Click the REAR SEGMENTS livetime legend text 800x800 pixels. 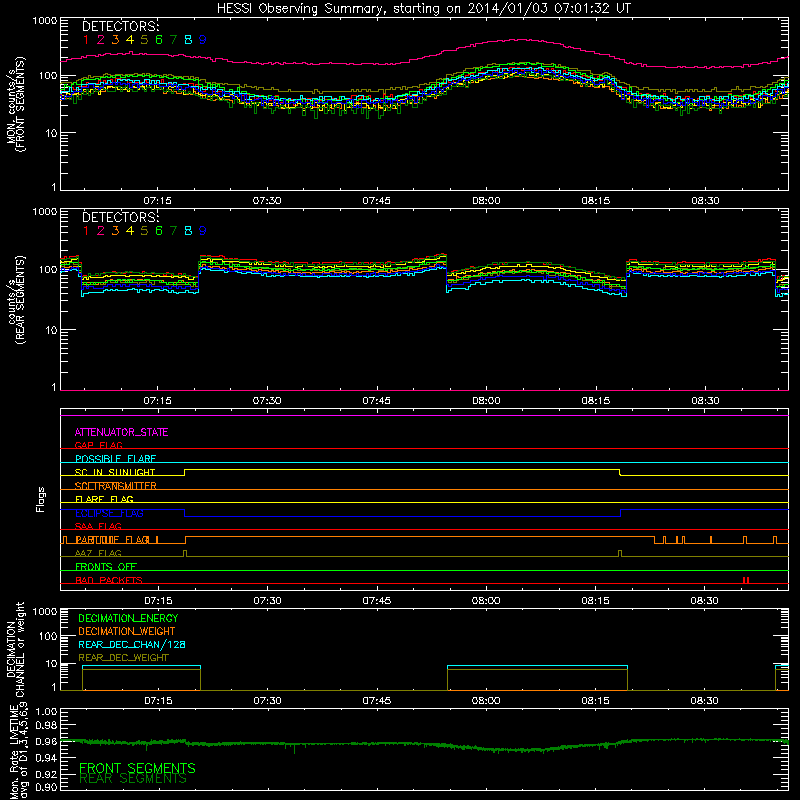point(133,779)
